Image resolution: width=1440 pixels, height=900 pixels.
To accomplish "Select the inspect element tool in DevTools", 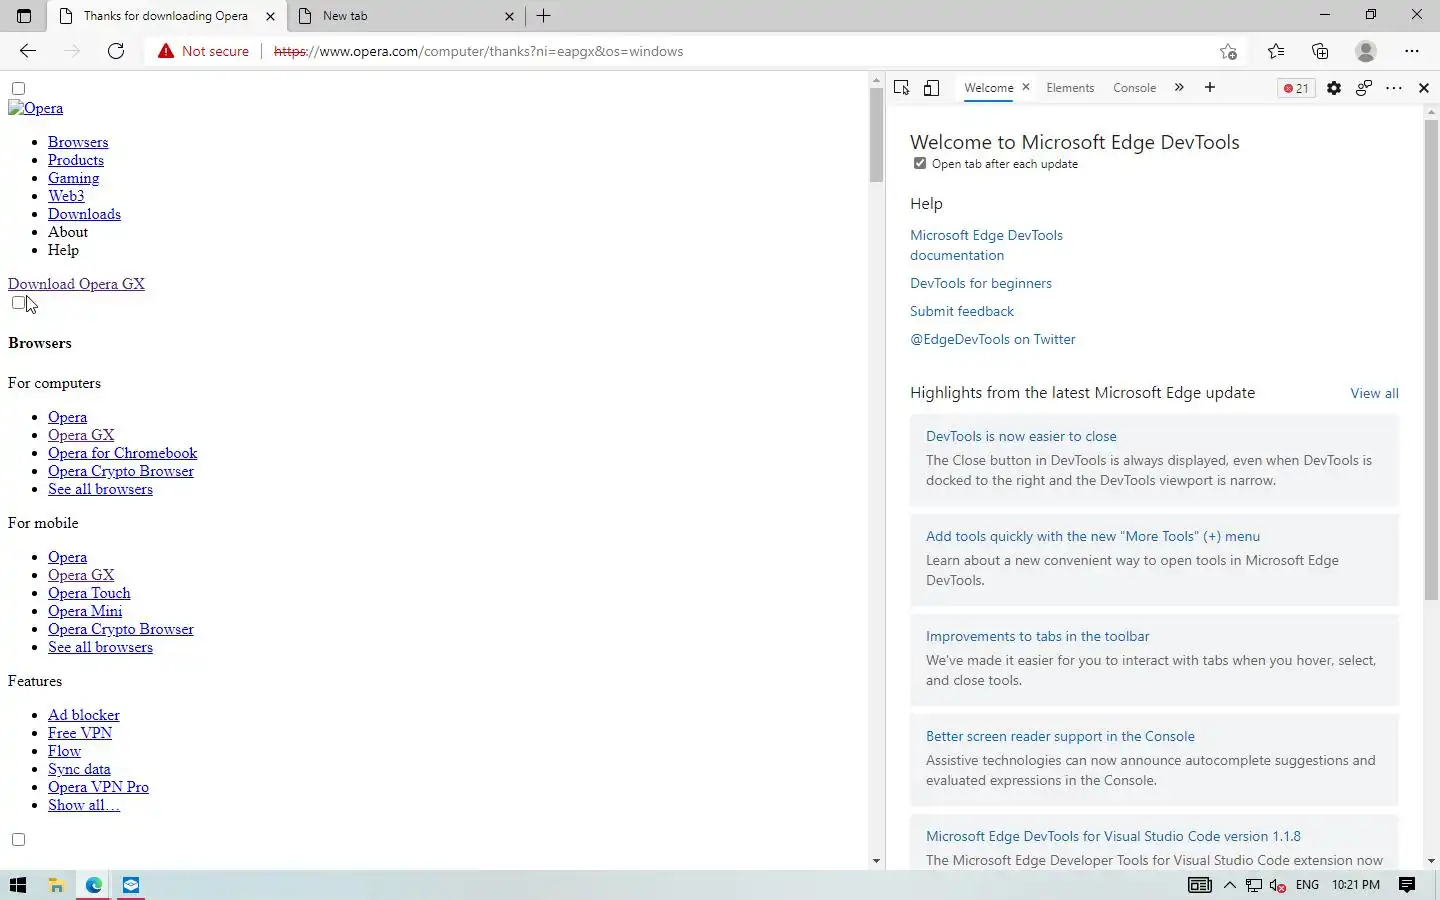I will pyautogui.click(x=901, y=88).
